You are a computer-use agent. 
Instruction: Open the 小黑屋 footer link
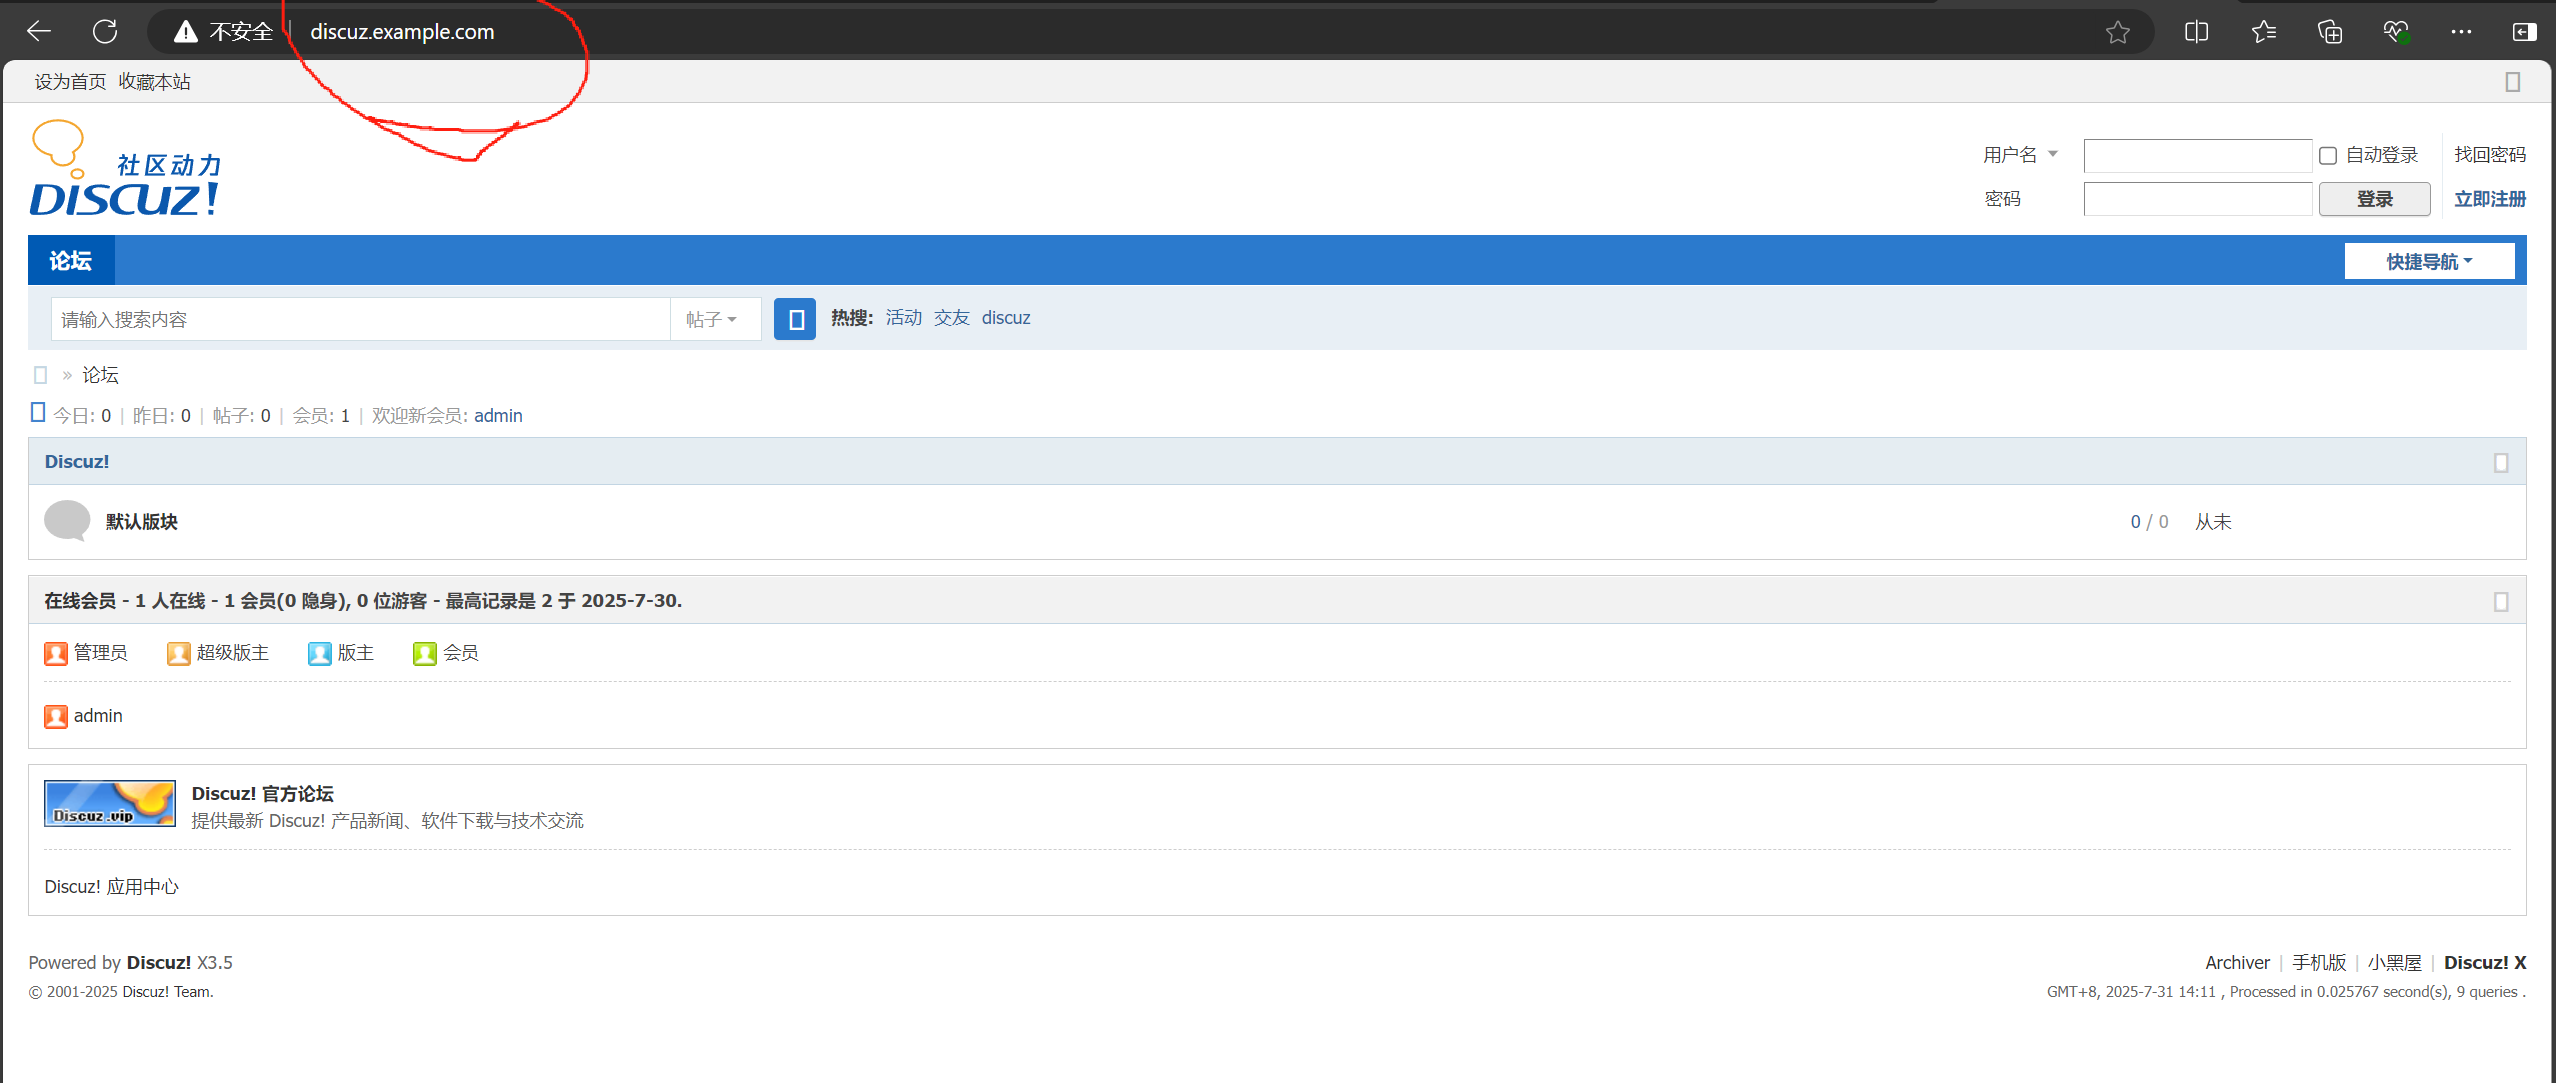2395,963
